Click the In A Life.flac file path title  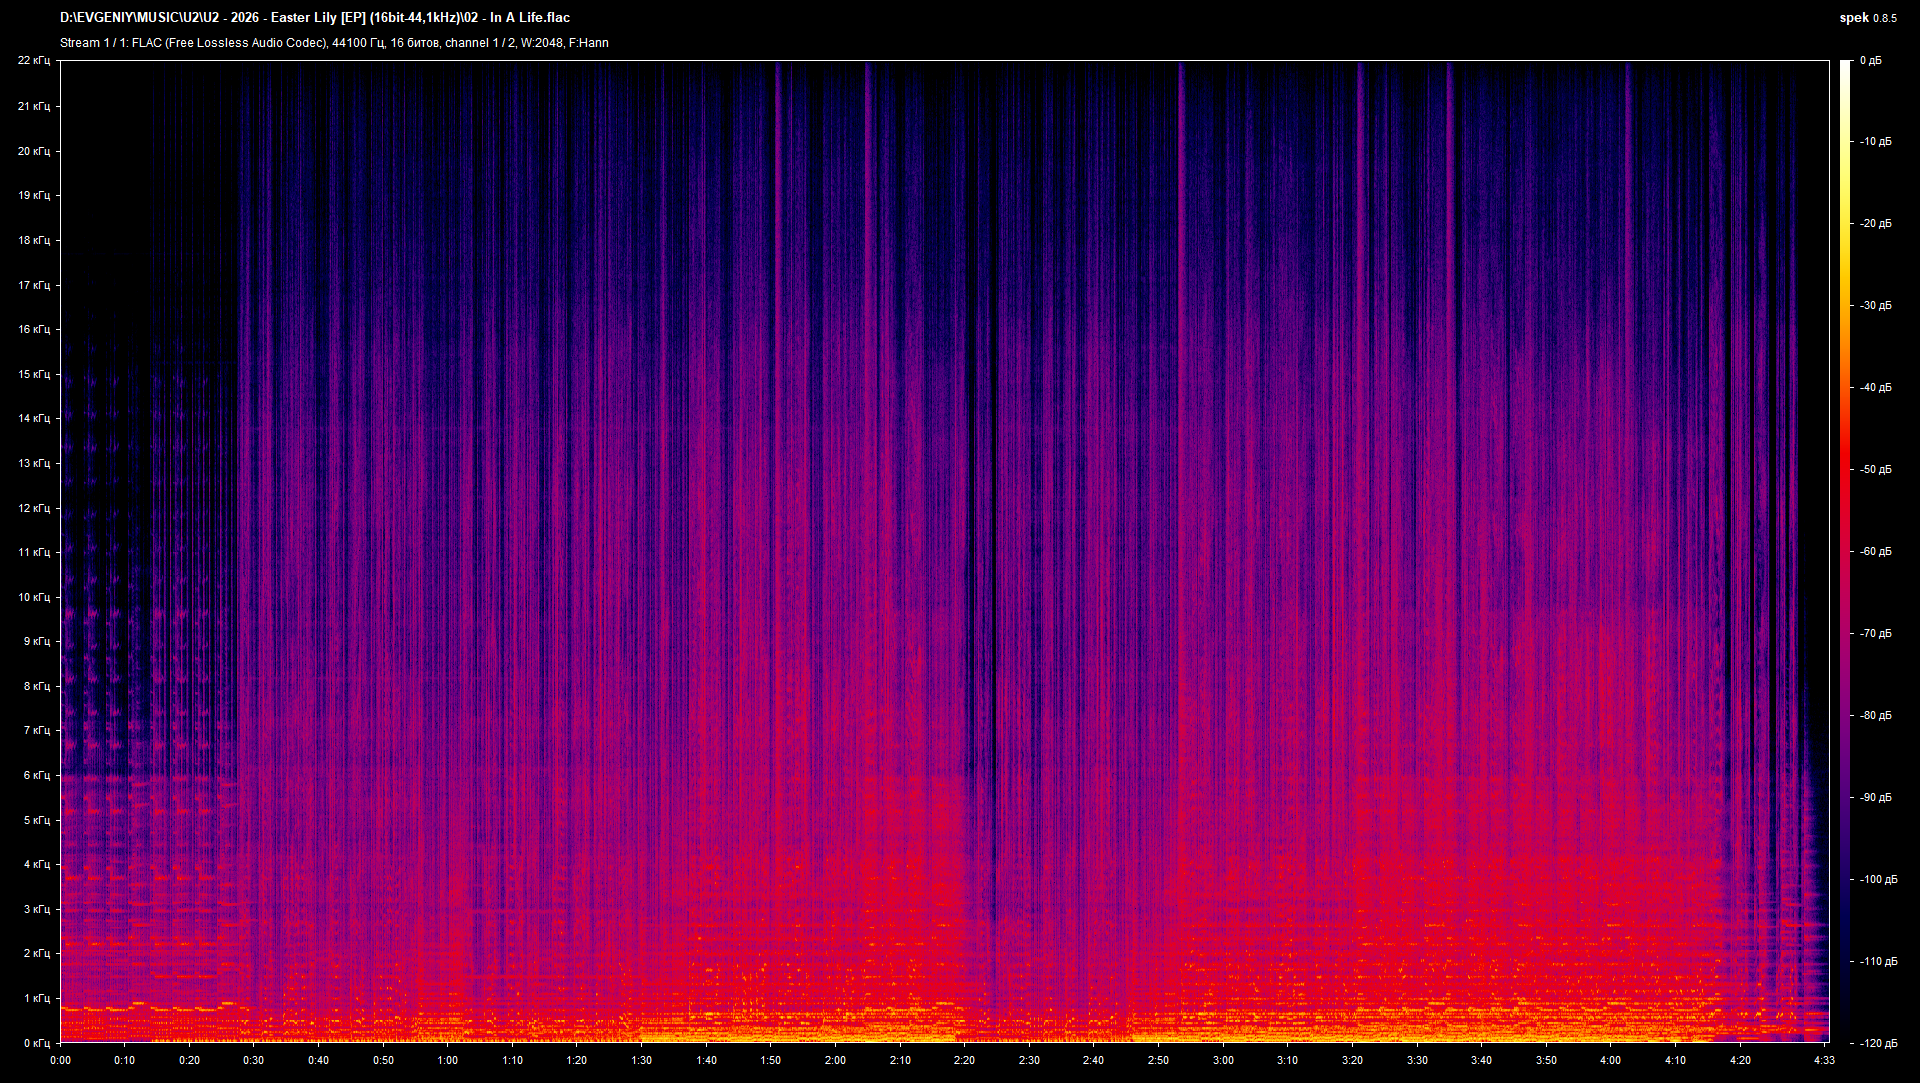click(315, 18)
